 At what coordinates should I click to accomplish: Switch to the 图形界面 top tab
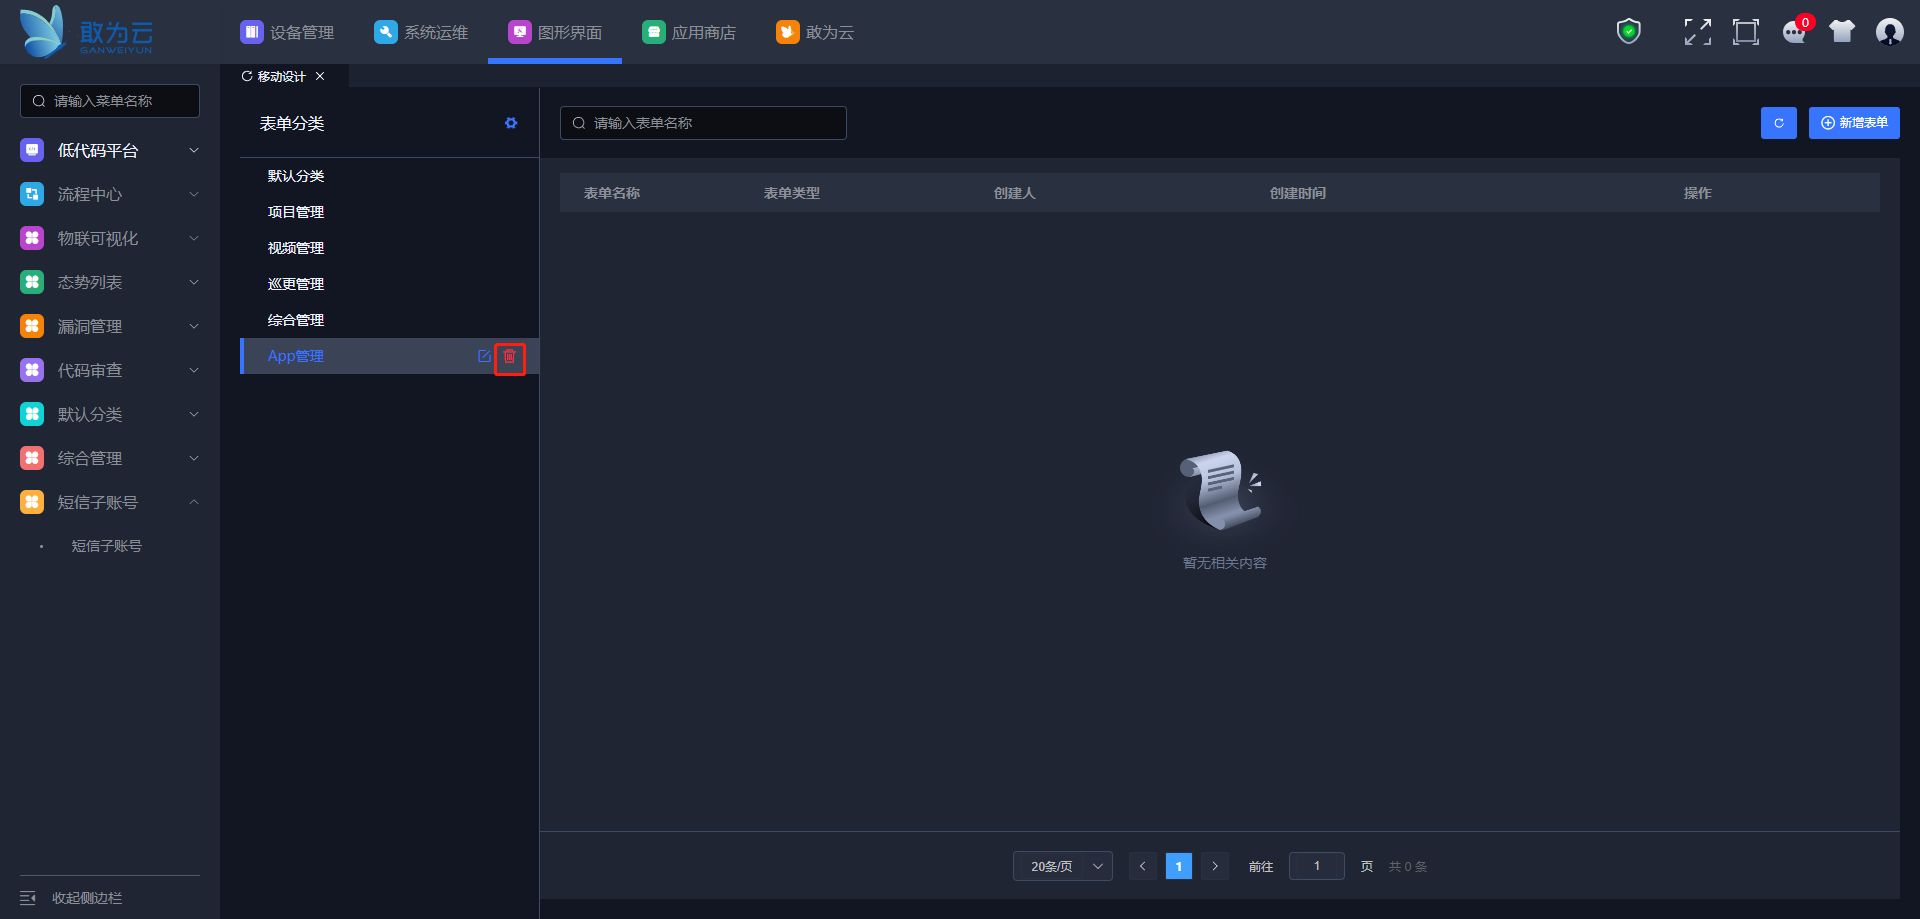pos(555,32)
